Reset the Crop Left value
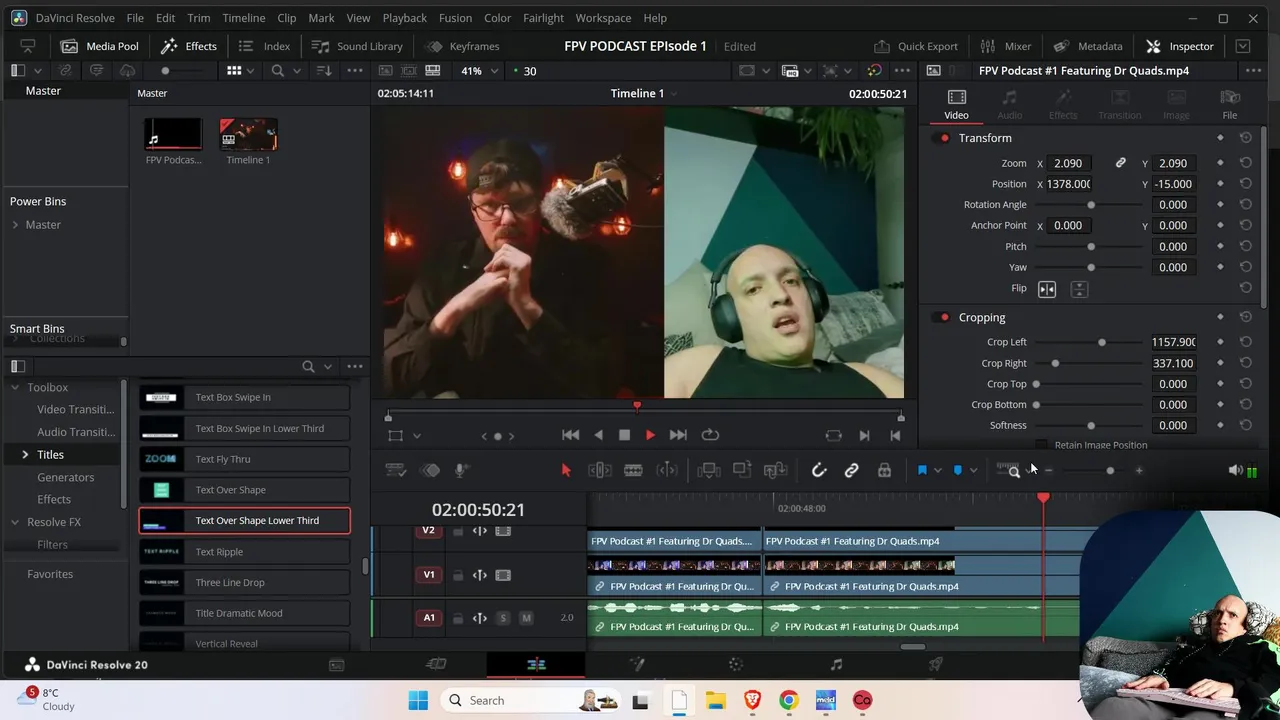This screenshot has width=1280, height=720. coord(1245,342)
